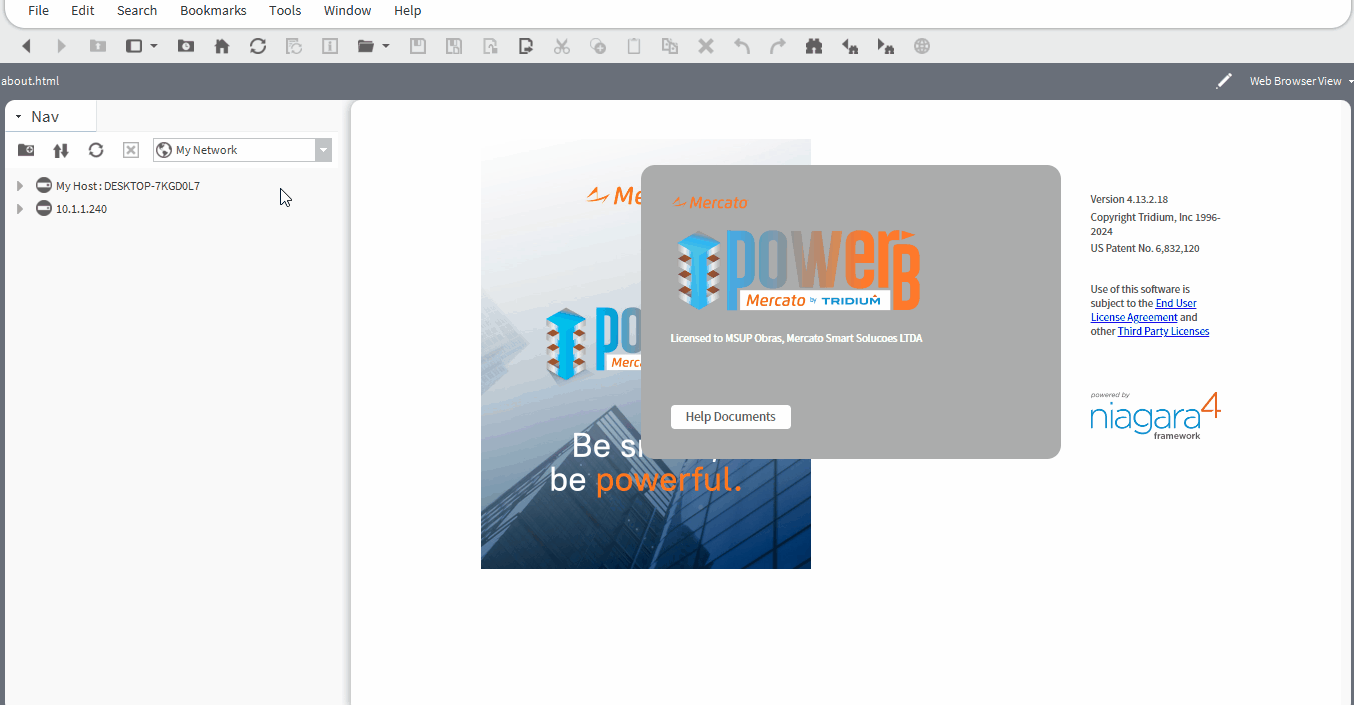Select My Host: DESKTOP-7KGD0L7 in tree
Viewport: 1354px width, 705px height.
tap(128, 186)
